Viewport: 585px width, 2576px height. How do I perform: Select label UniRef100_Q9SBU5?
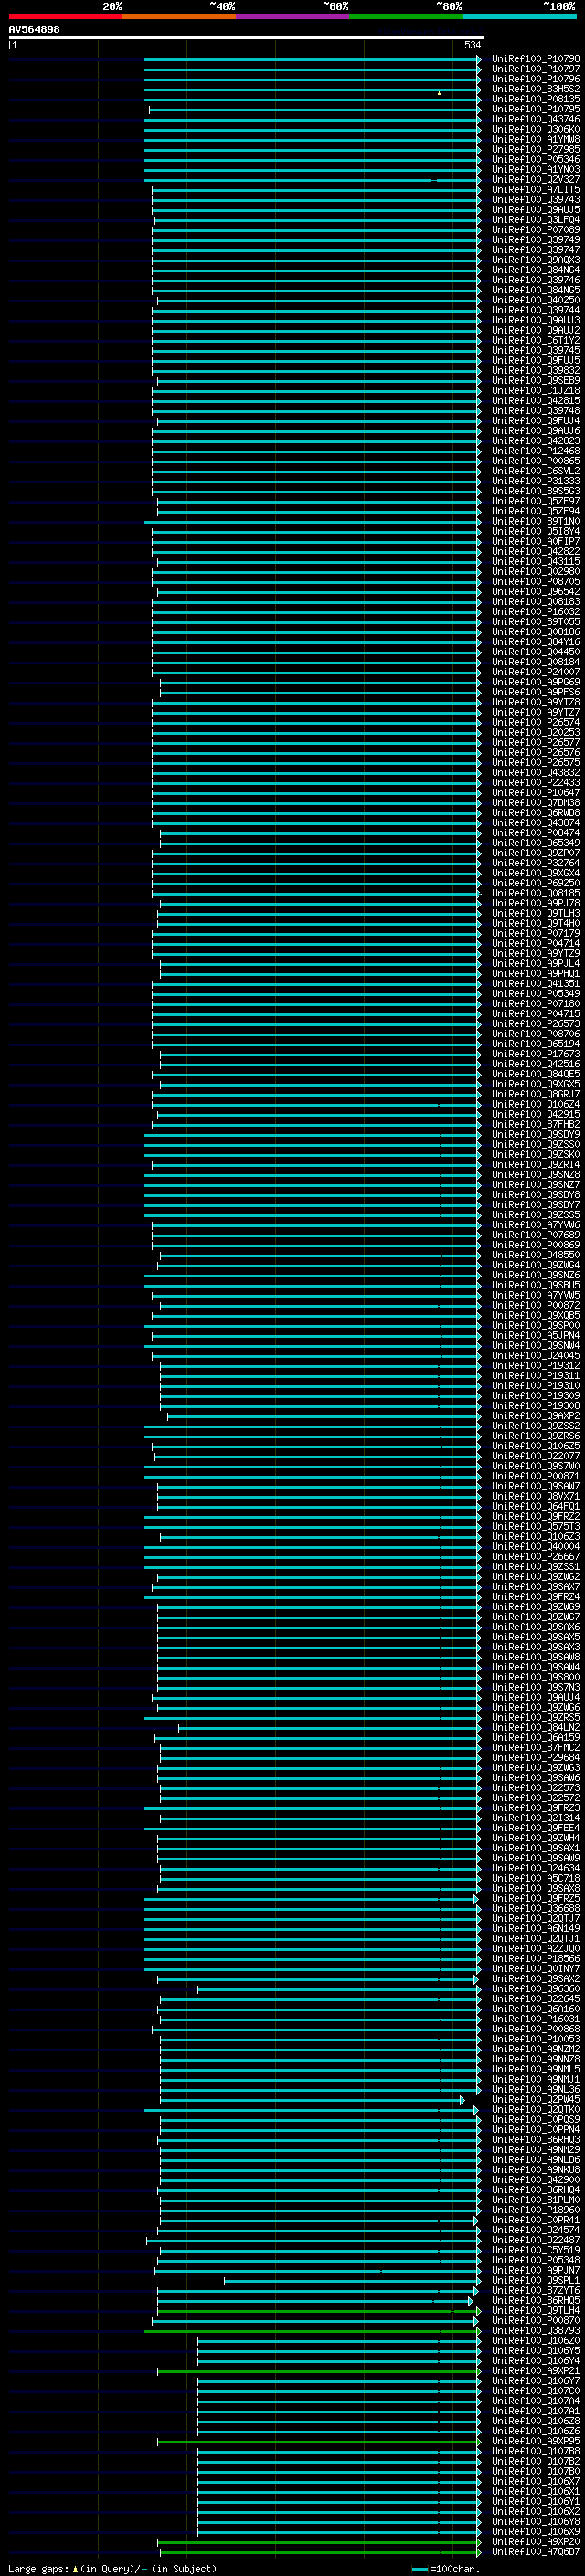(536, 1285)
